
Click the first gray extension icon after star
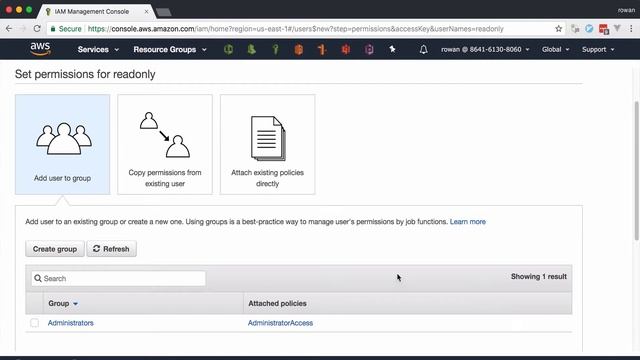[x=575, y=29]
